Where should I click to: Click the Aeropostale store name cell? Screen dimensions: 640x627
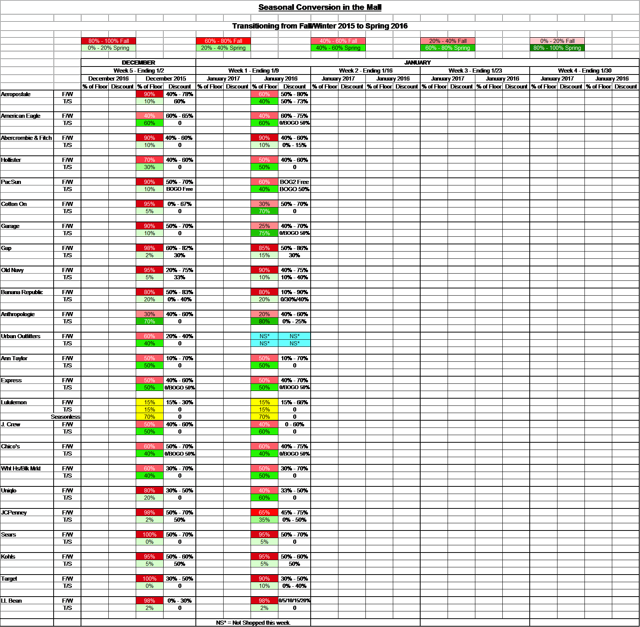click(x=27, y=94)
